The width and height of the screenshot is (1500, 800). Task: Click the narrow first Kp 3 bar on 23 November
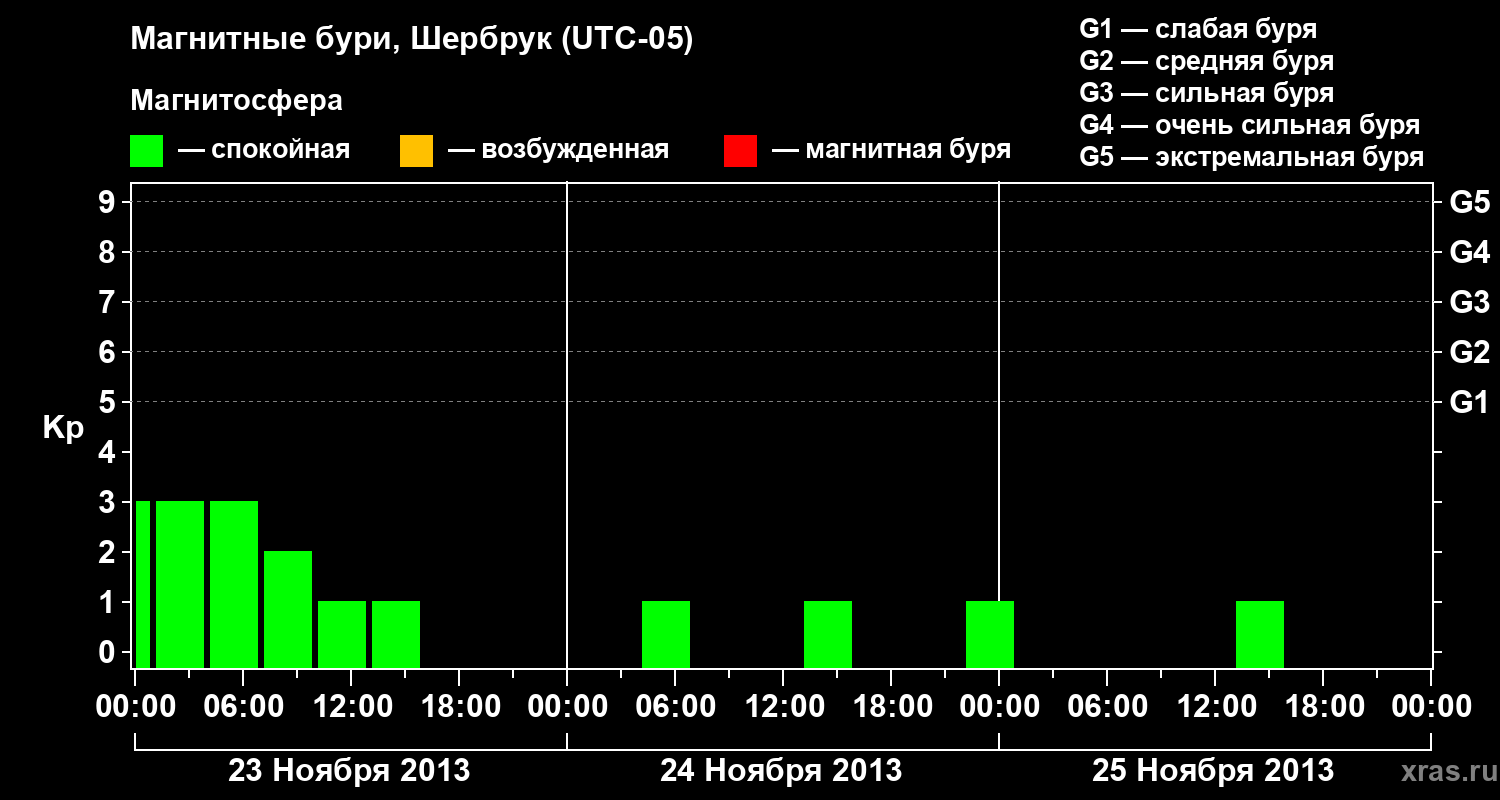coord(143,584)
